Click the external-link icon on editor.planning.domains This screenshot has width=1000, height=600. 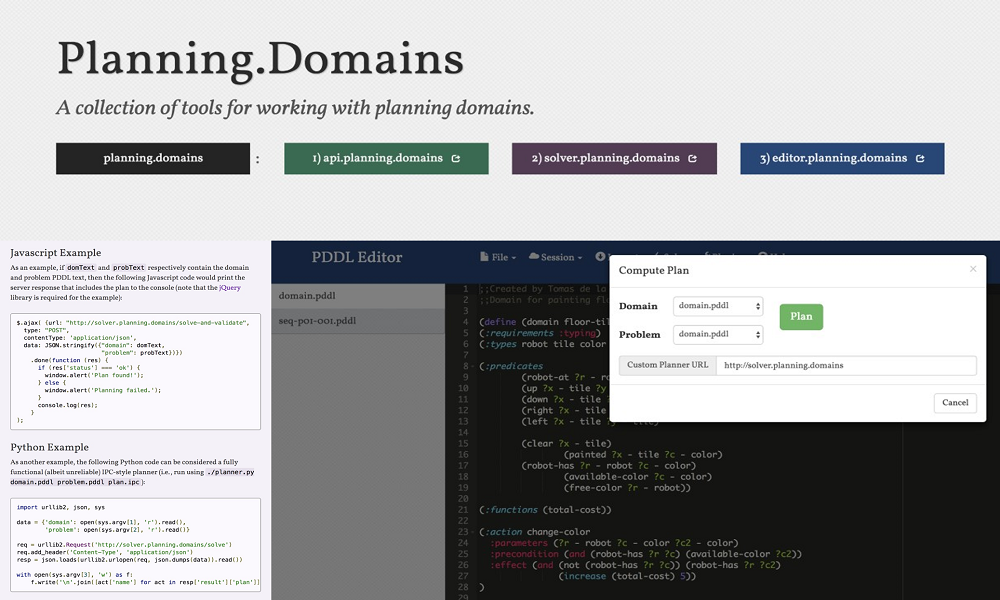tap(920, 158)
